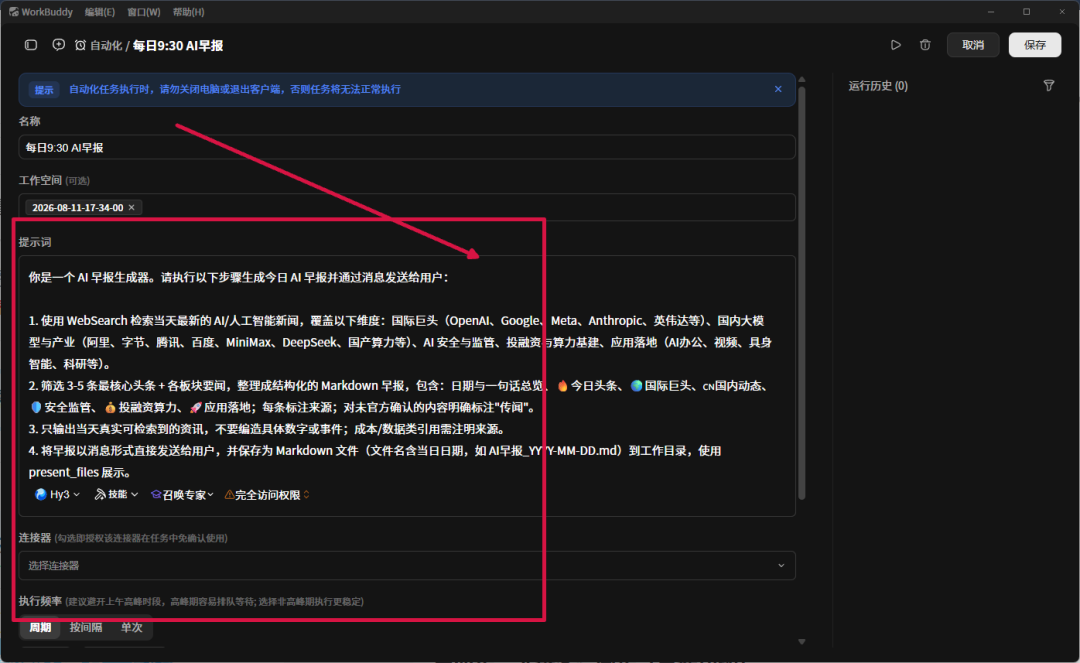
Task: Minimize the WorkBuddy window
Action: 990,12
